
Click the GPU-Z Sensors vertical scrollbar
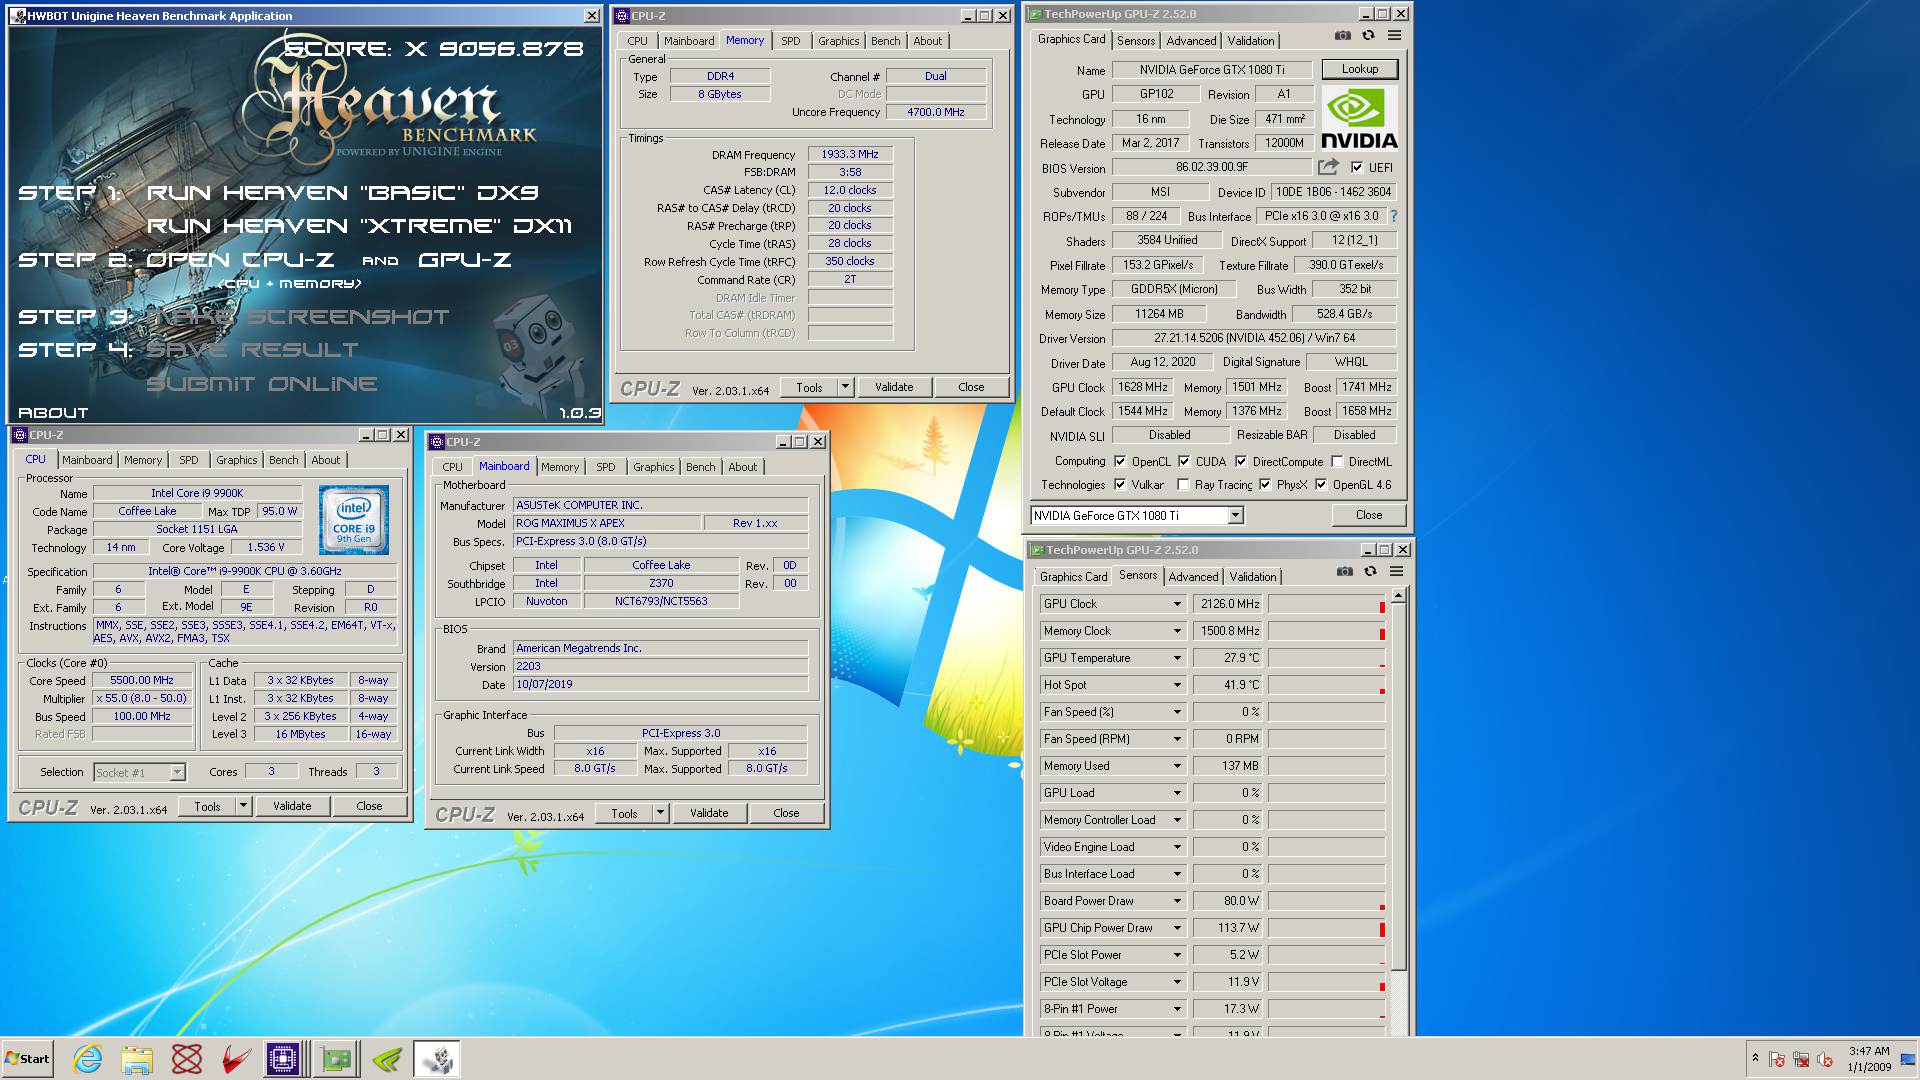[1398, 786]
